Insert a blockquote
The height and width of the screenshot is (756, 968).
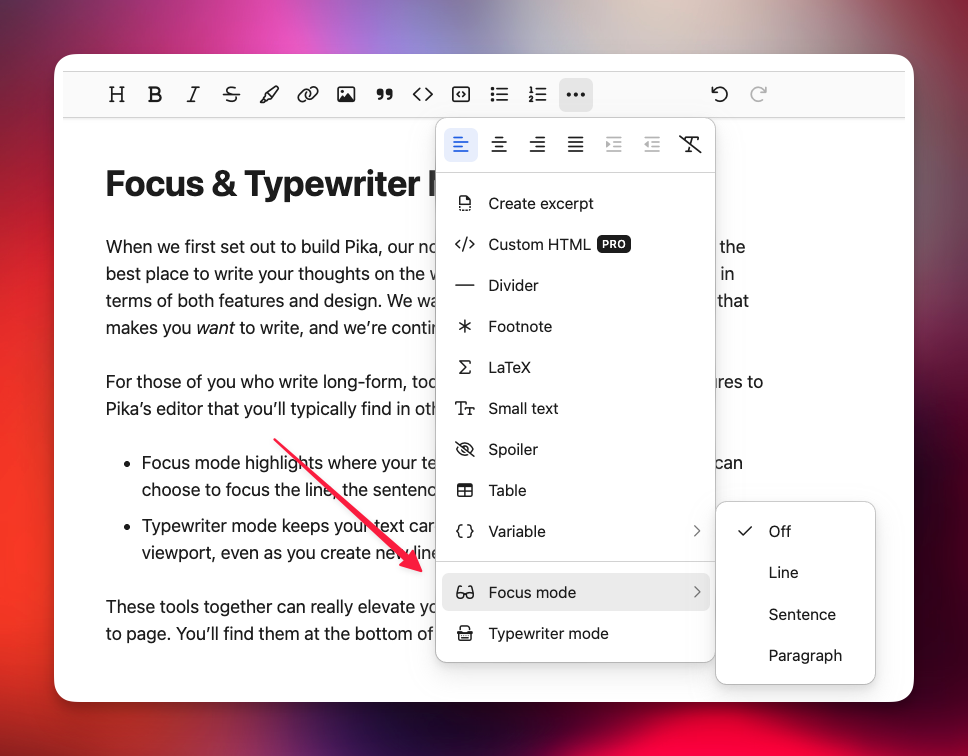pyautogui.click(x=384, y=94)
